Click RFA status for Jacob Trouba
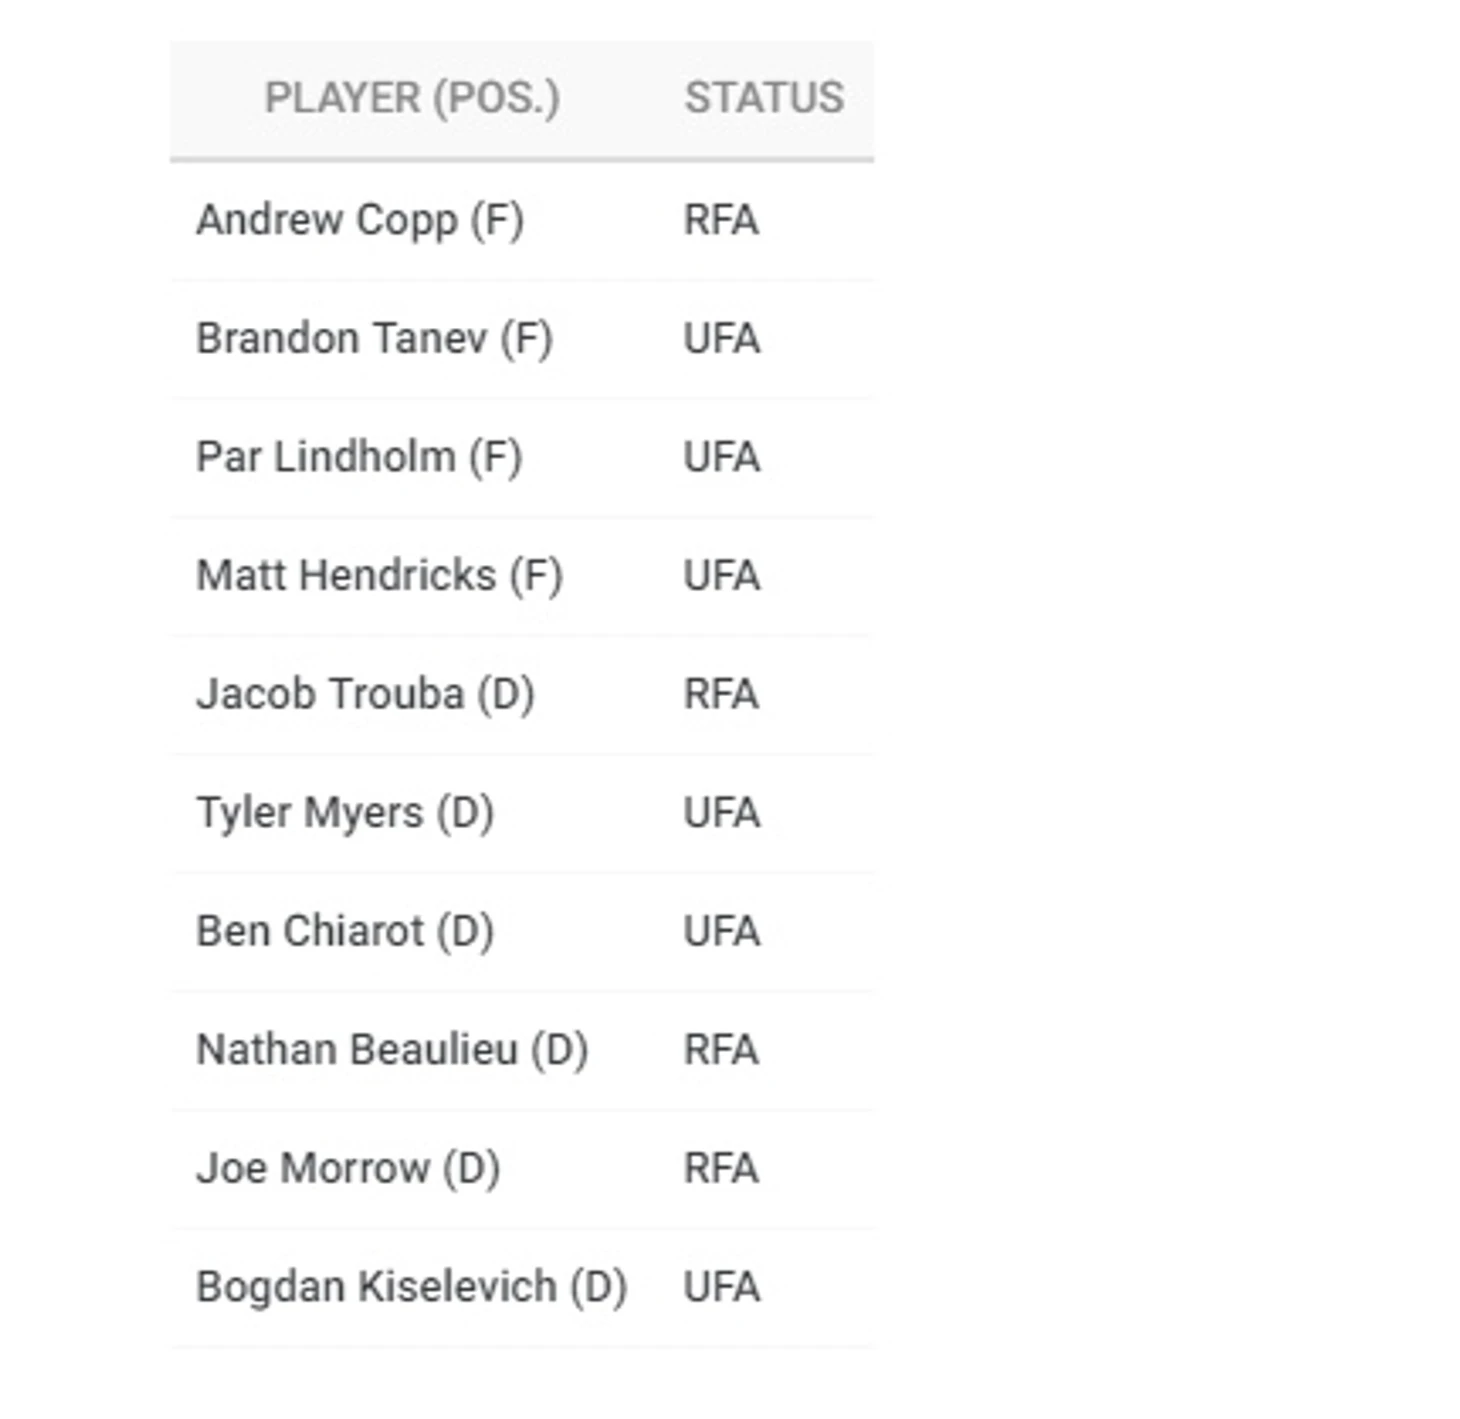1460x1419 pixels. pos(721,695)
